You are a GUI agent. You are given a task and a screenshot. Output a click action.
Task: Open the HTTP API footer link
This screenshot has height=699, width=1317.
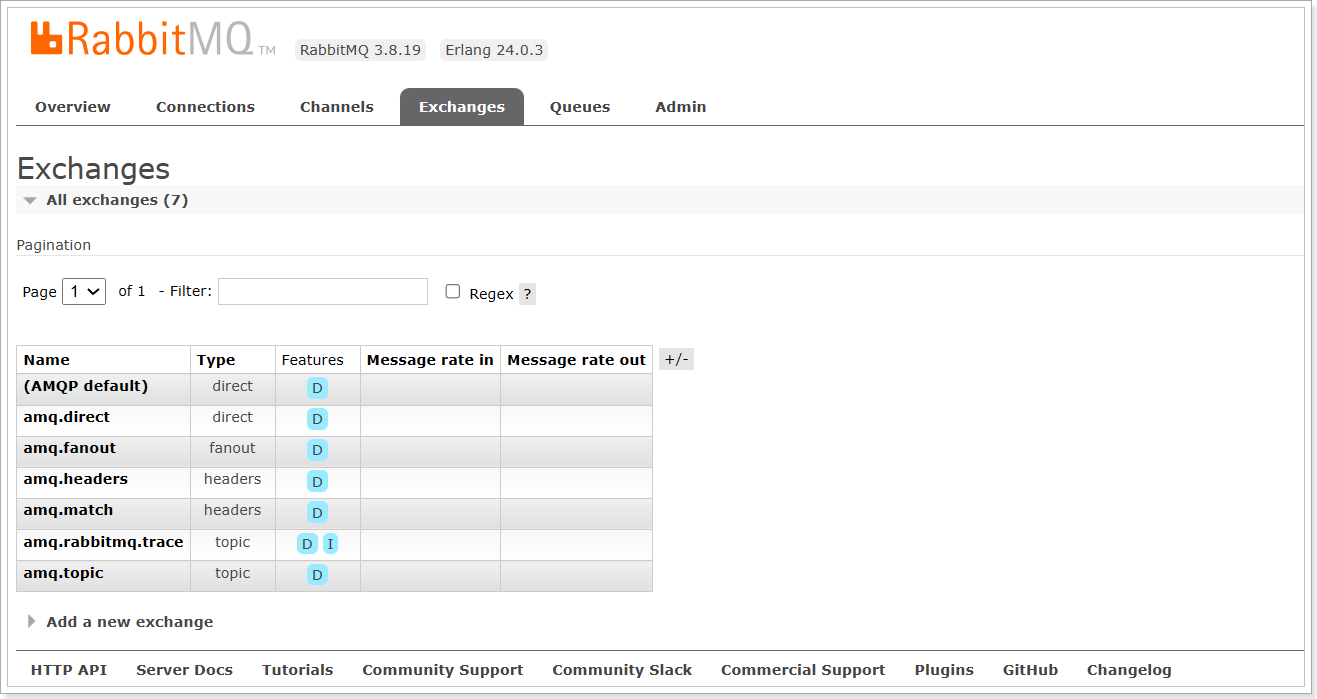click(x=69, y=670)
